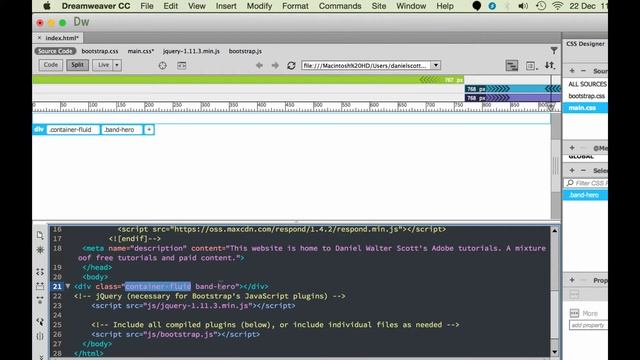Select .band-hero in Selectors list
Image resolution: width=640 pixels, height=360 pixels.
click(x=586, y=195)
